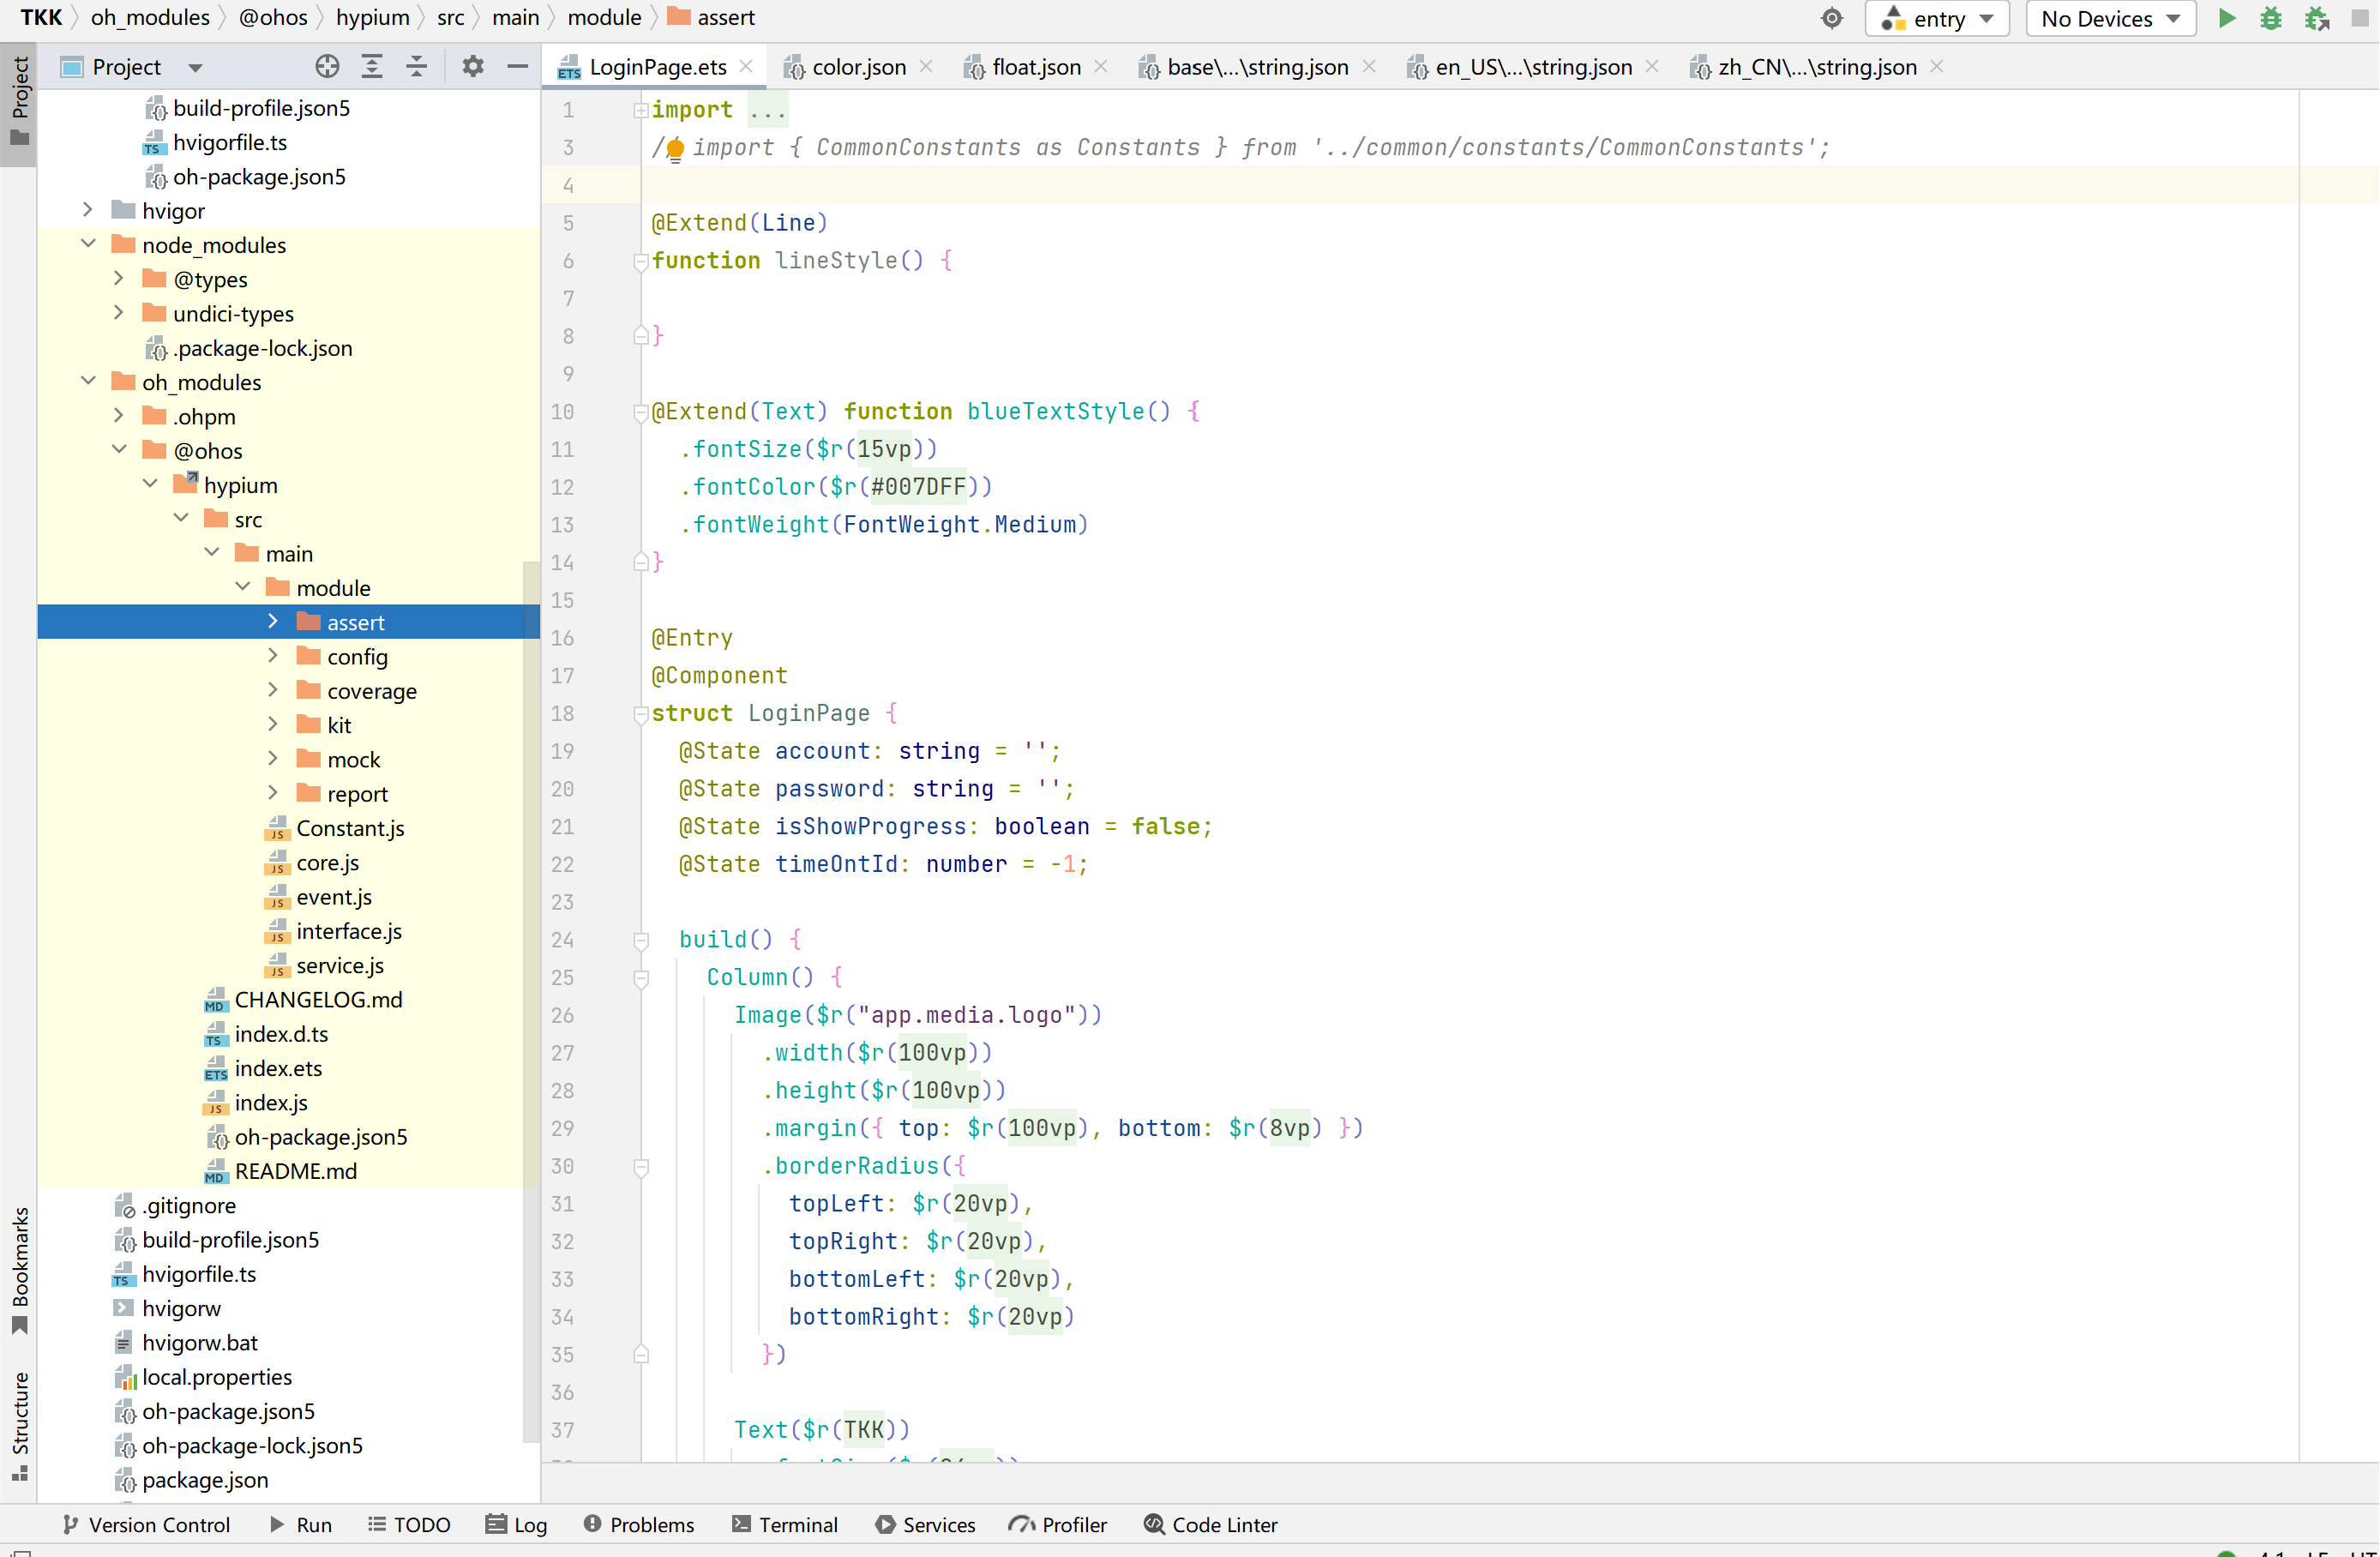This screenshot has height=1557, width=2380.
Task: Select Constant.js in the project tree
Action: 349,827
